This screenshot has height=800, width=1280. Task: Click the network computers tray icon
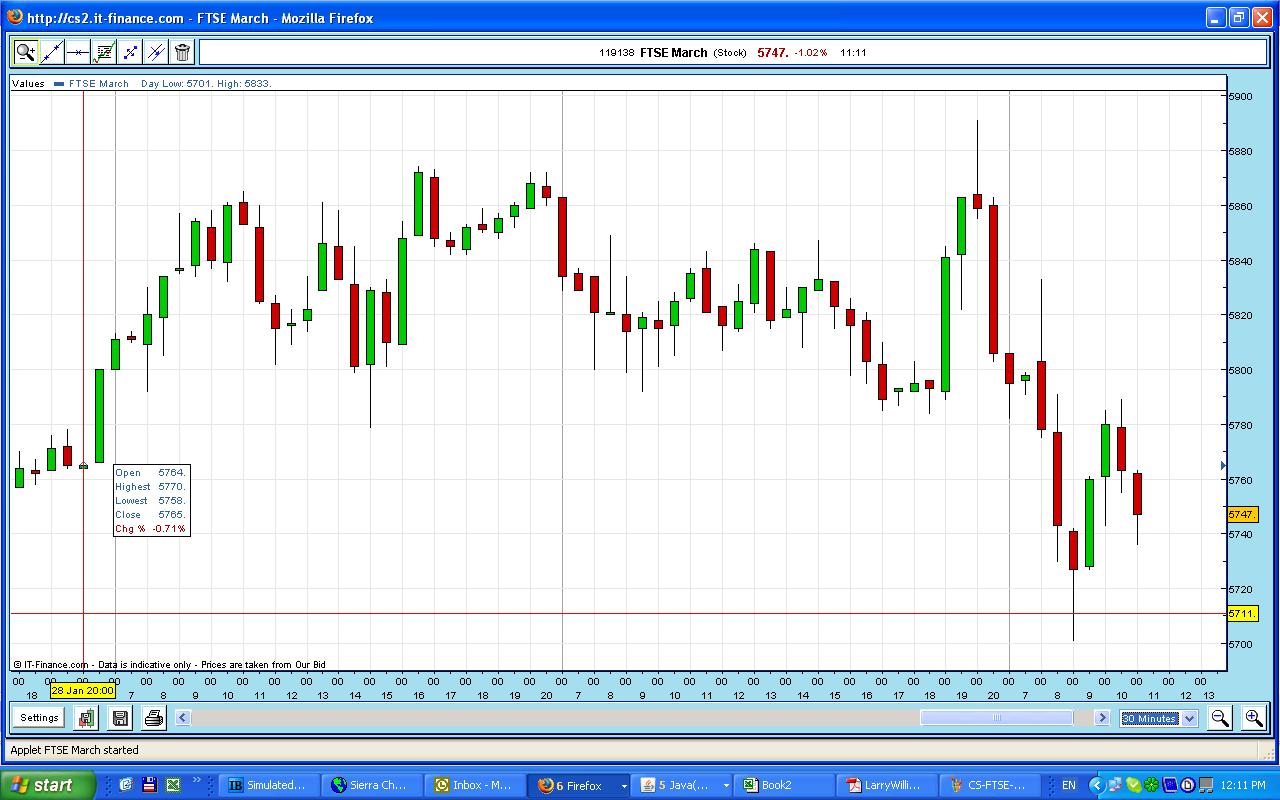(x=1115, y=785)
